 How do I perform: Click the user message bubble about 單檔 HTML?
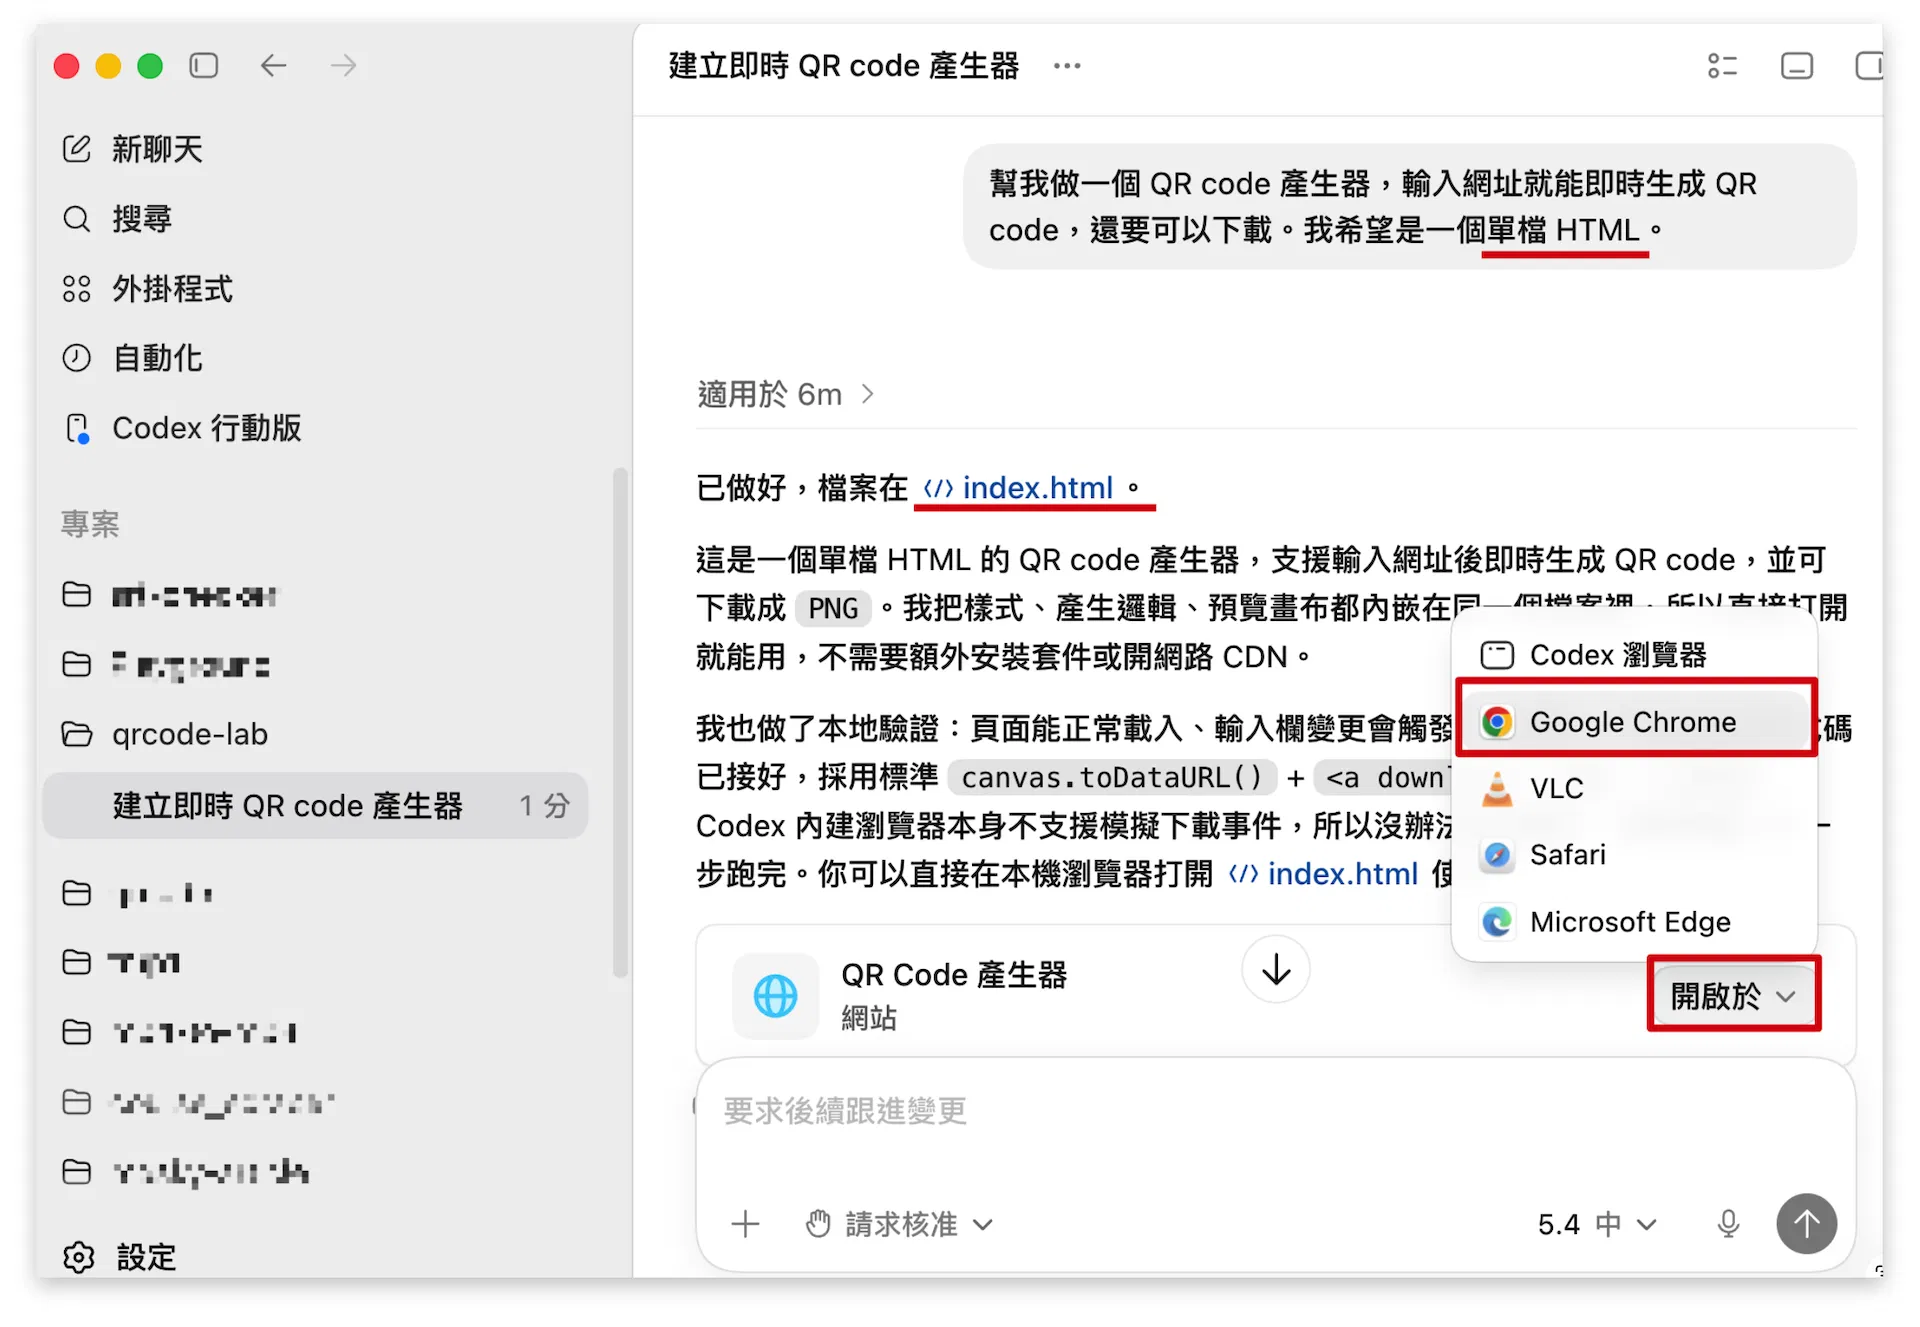pyautogui.click(x=1409, y=207)
